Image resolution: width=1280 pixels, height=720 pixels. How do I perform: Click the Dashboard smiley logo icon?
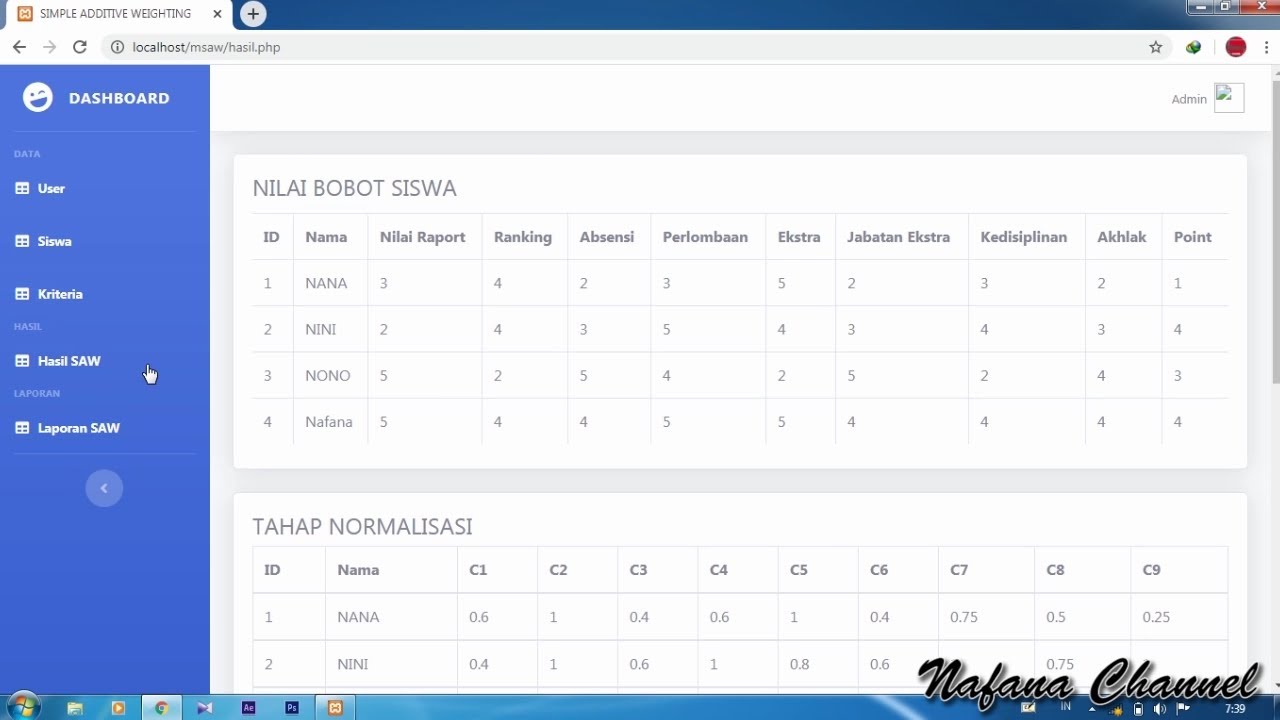click(x=38, y=97)
